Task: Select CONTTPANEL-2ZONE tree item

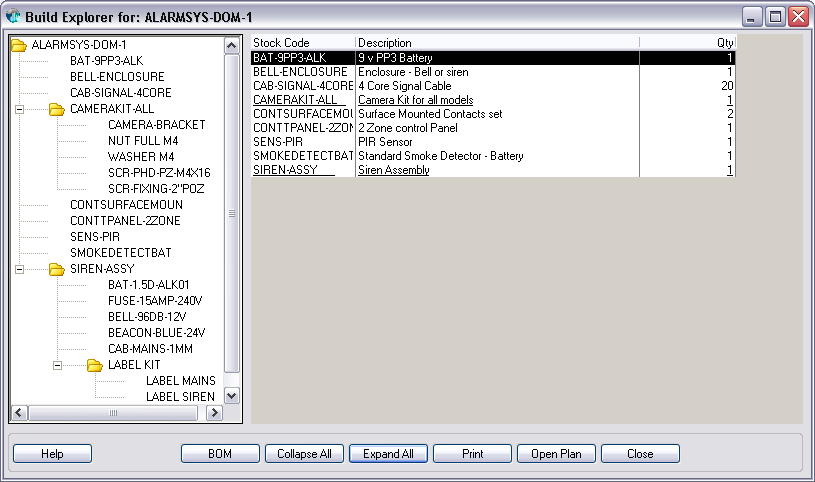Action: pyautogui.click(x=125, y=221)
